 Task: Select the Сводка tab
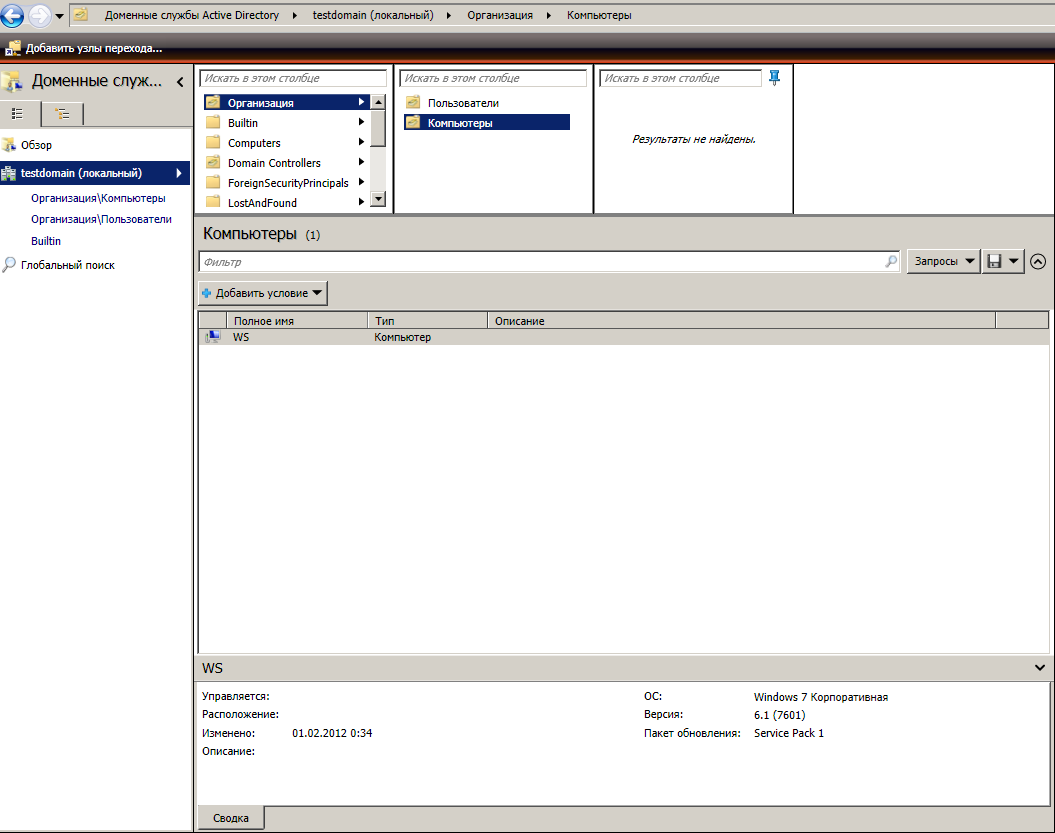point(231,818)
